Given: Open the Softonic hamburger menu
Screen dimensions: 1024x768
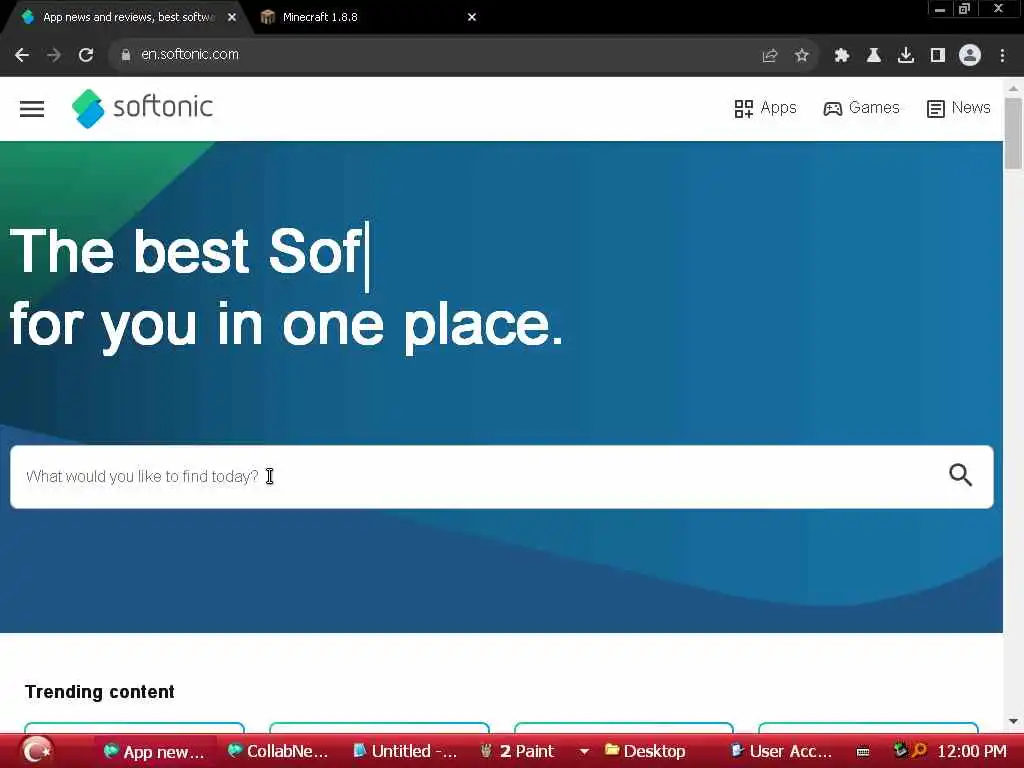Looking at the screenshot, I should click(x=32, y=109).
